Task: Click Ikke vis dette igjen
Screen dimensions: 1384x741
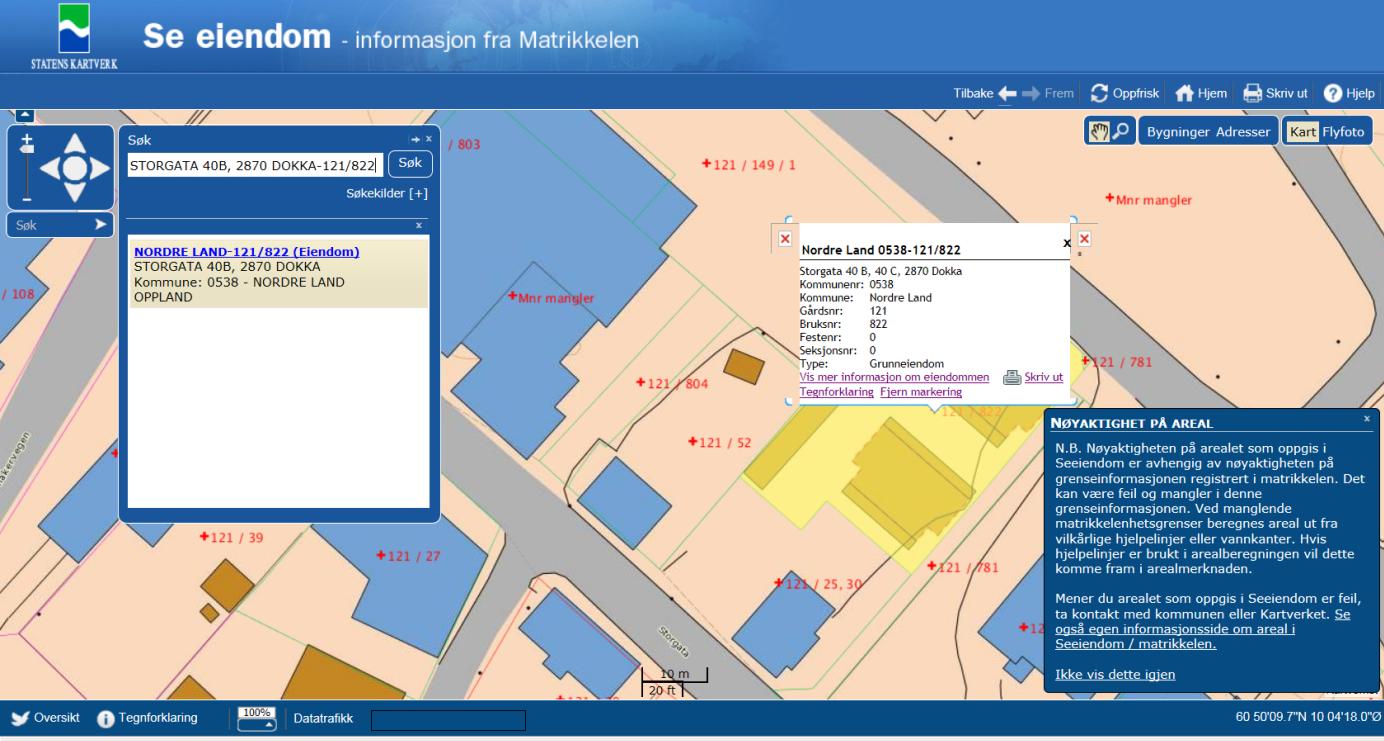Action: pyautogui.click(x=1115, y=674)
